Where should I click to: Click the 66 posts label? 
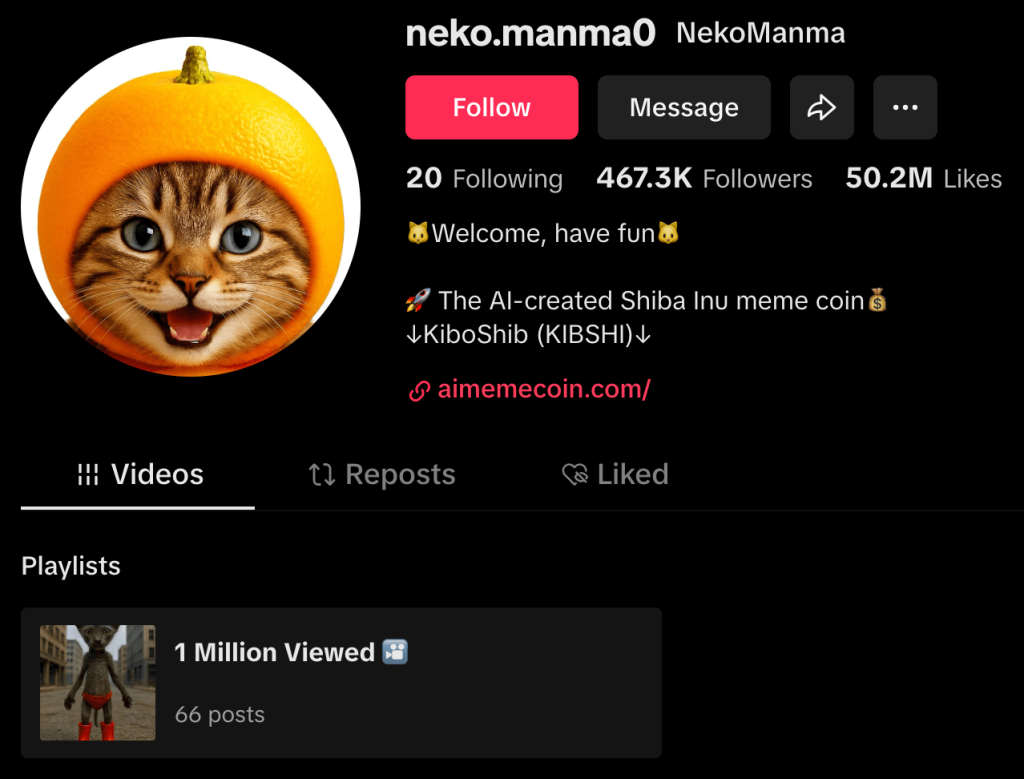[x=220, y=715]
